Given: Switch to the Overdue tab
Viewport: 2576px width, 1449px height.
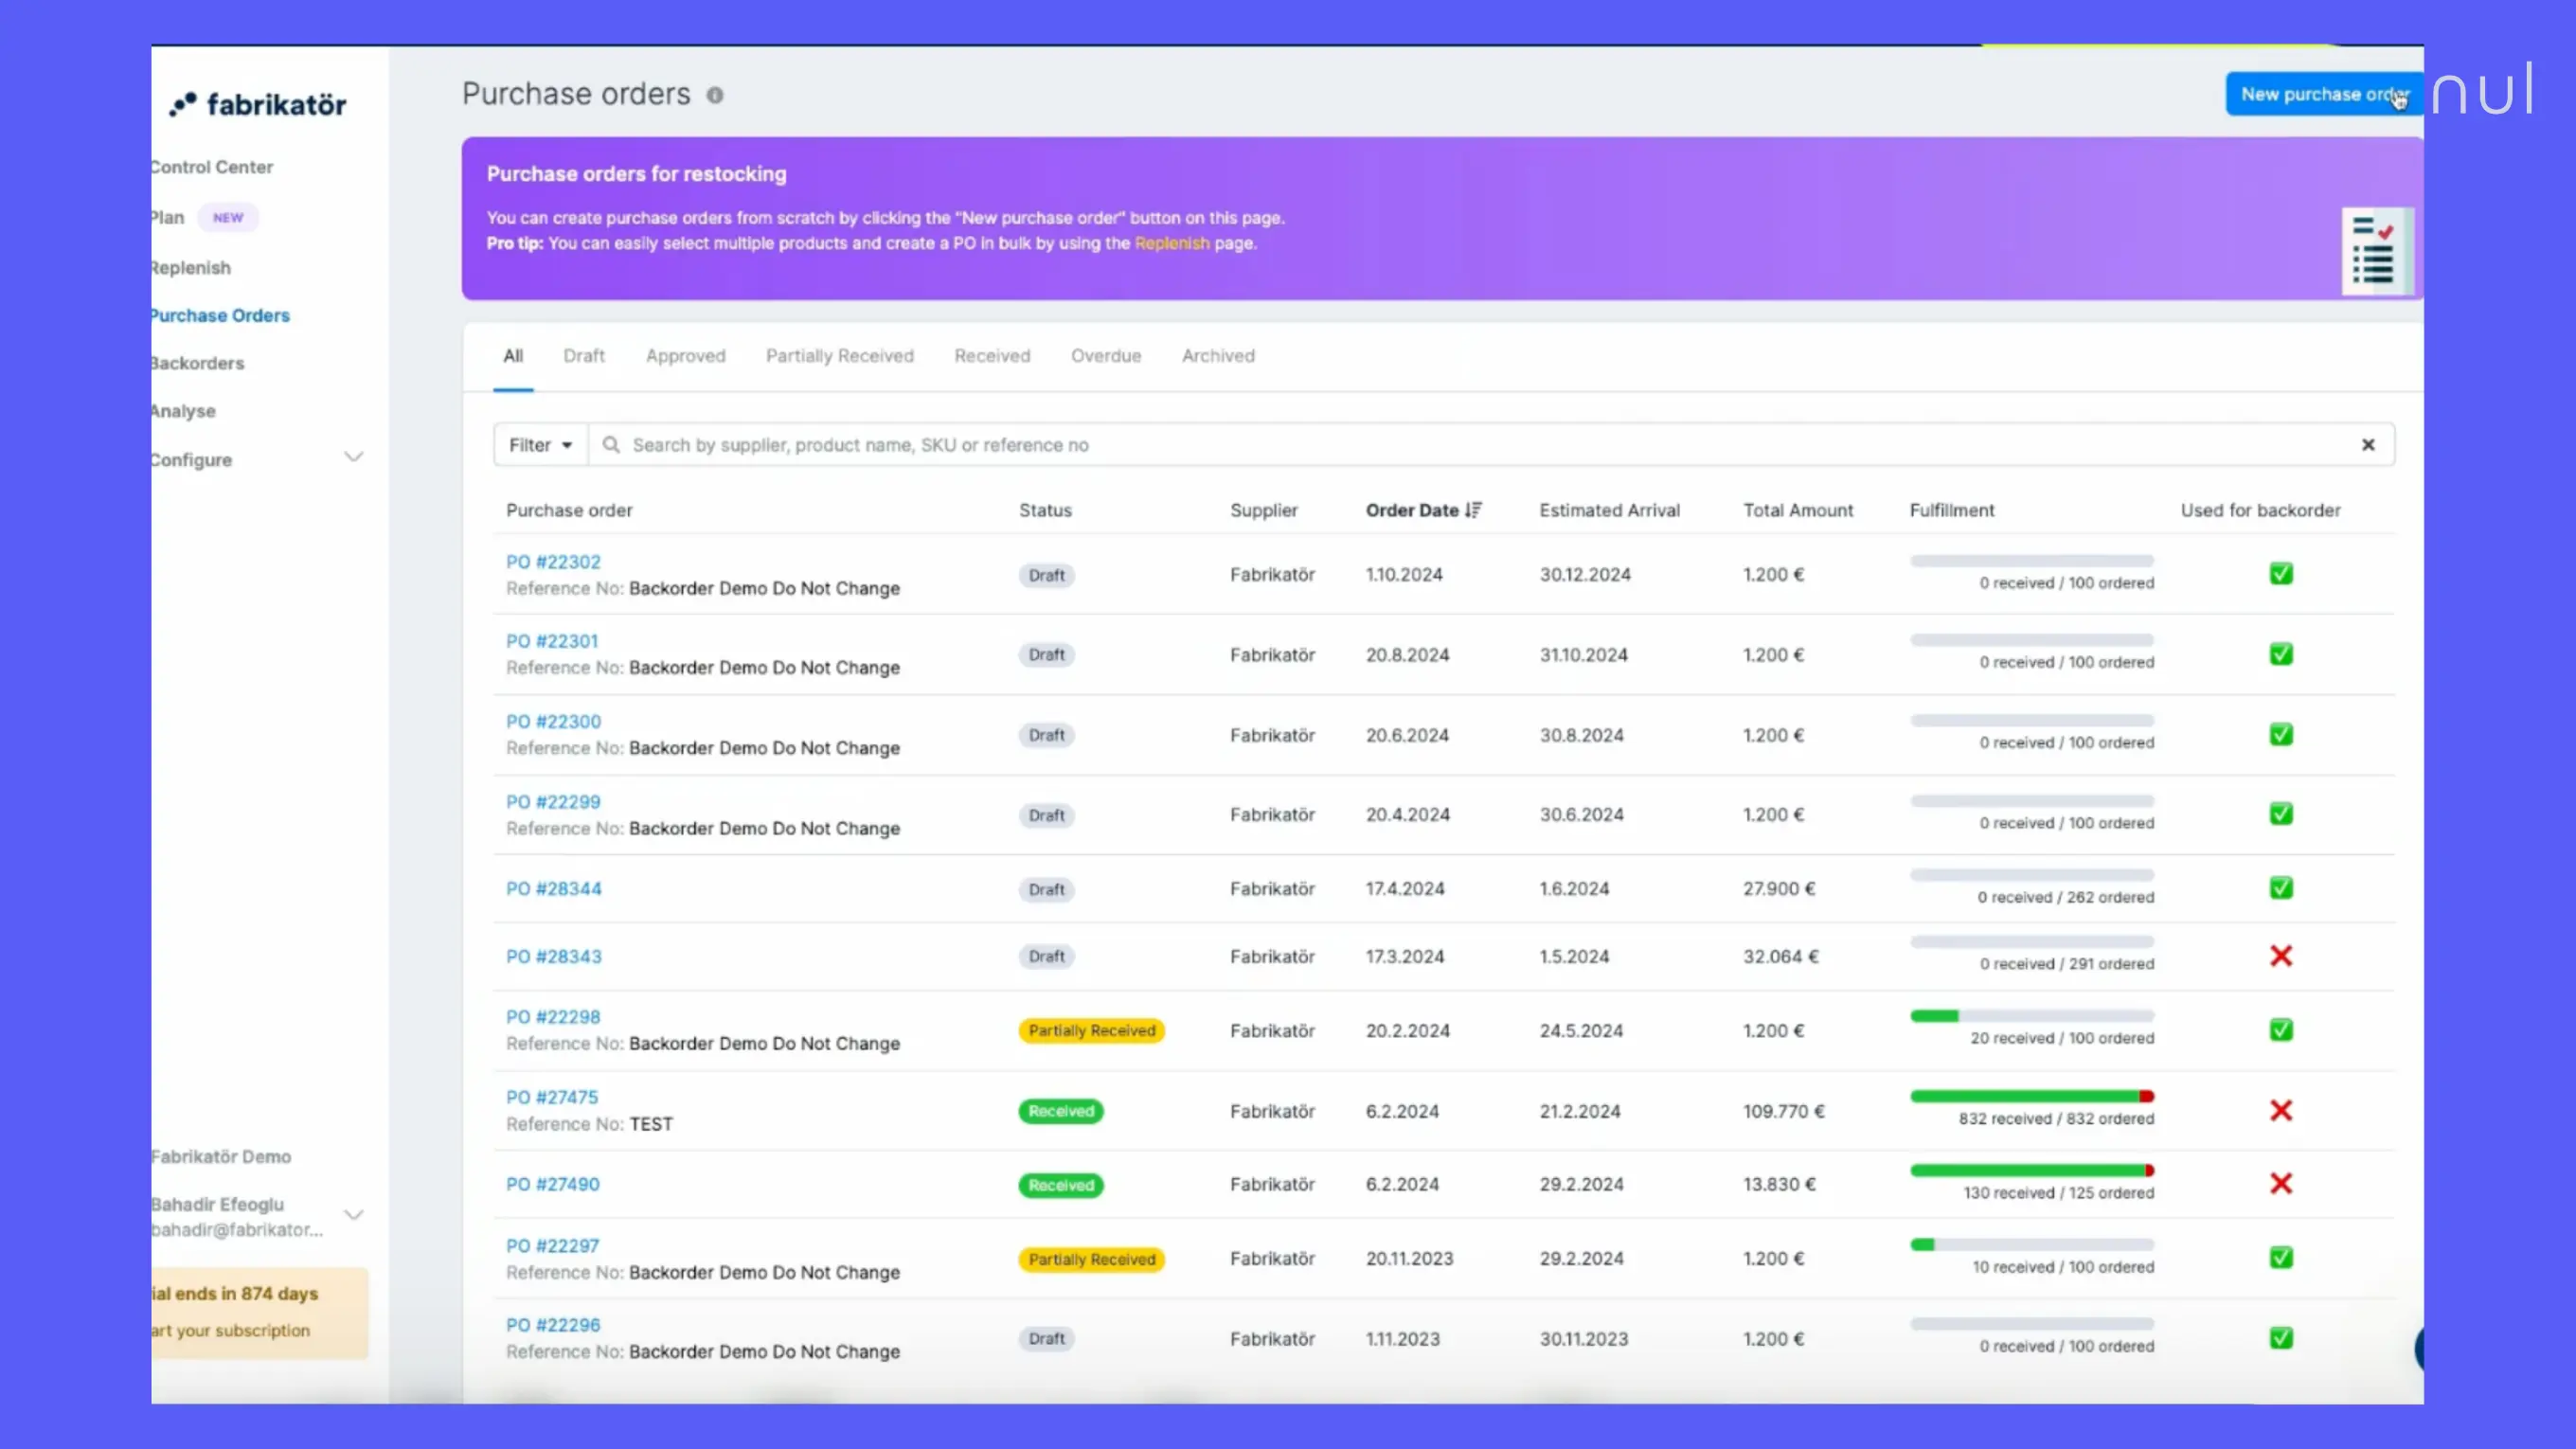Looking at the screenshot, I should coord(1106,356).
